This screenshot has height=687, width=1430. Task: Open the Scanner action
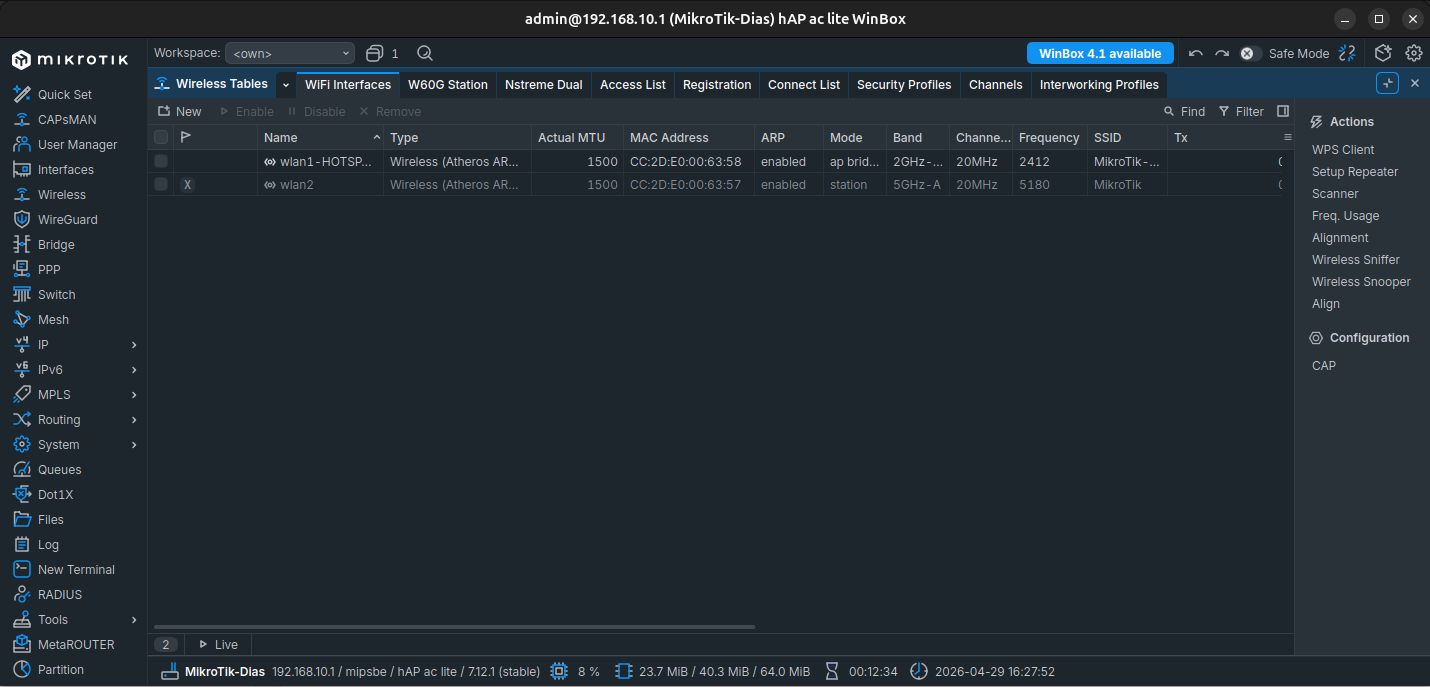1335,193
